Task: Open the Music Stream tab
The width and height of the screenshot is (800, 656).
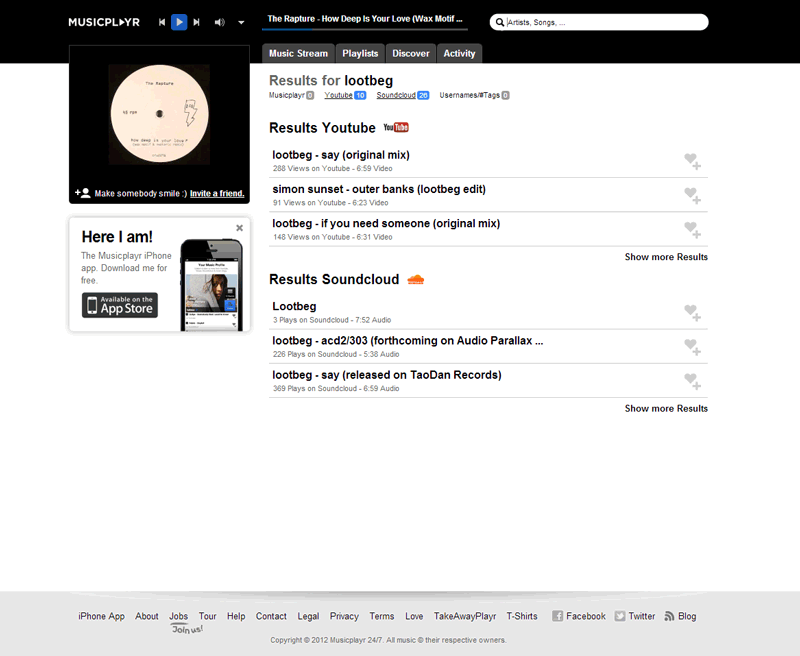Action: 298,54
